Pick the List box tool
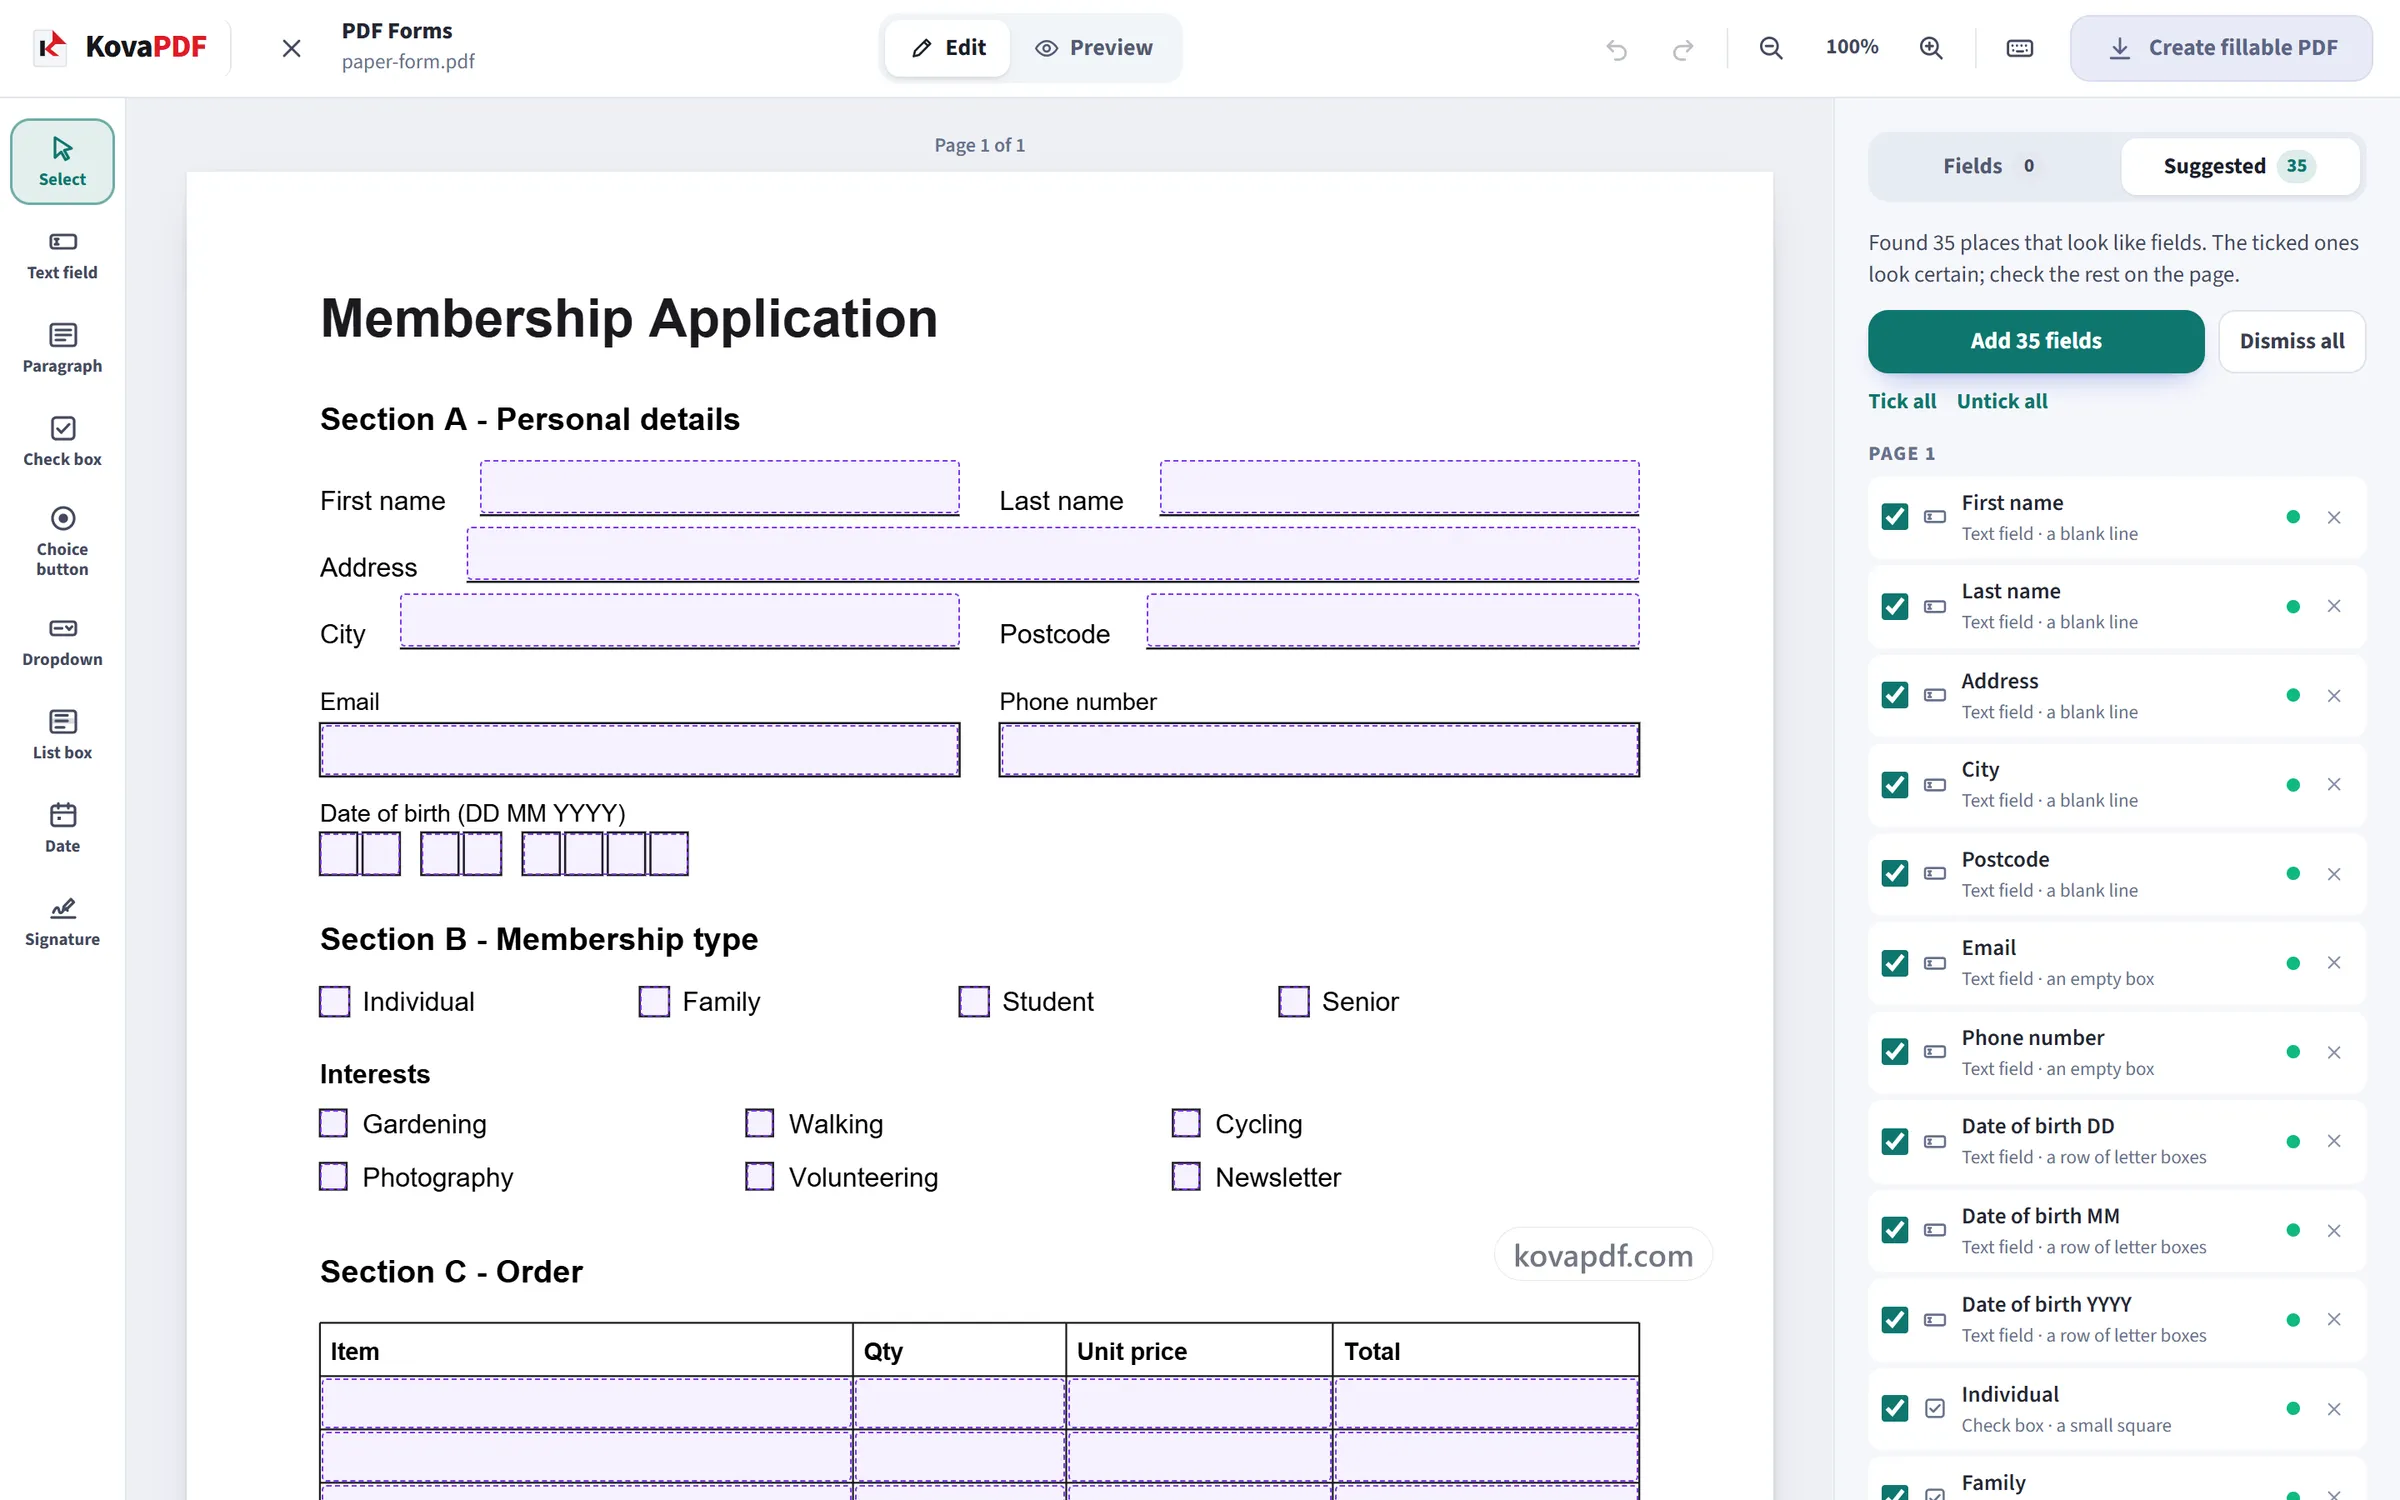This screenshot has width=2400, height=1500. [x=62, y=735]
